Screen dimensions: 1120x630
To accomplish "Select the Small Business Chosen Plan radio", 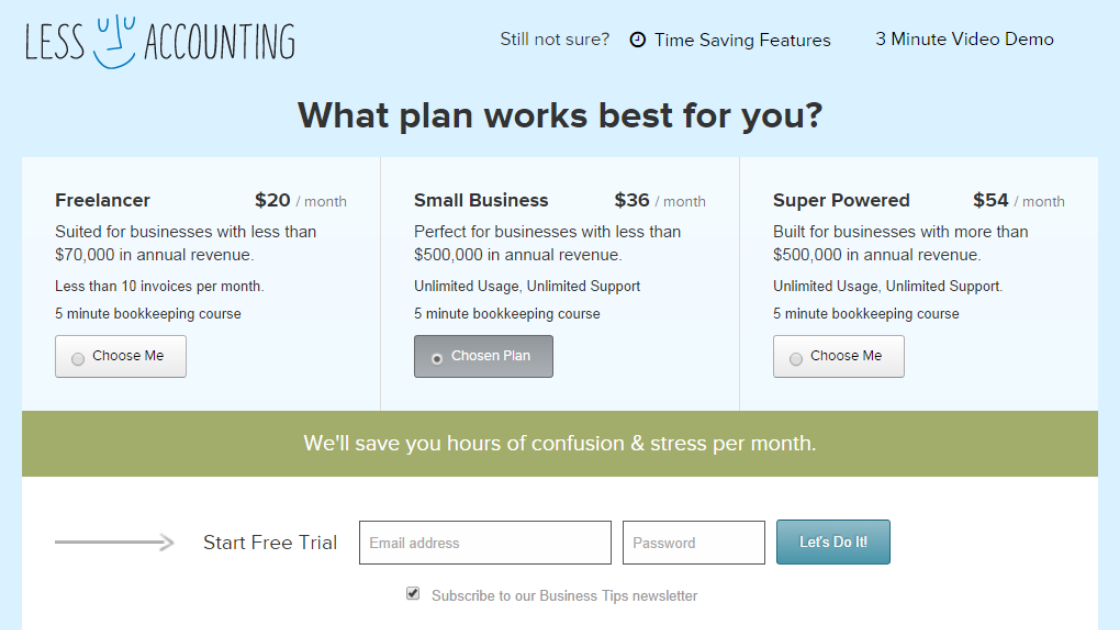I will point(436,359).
